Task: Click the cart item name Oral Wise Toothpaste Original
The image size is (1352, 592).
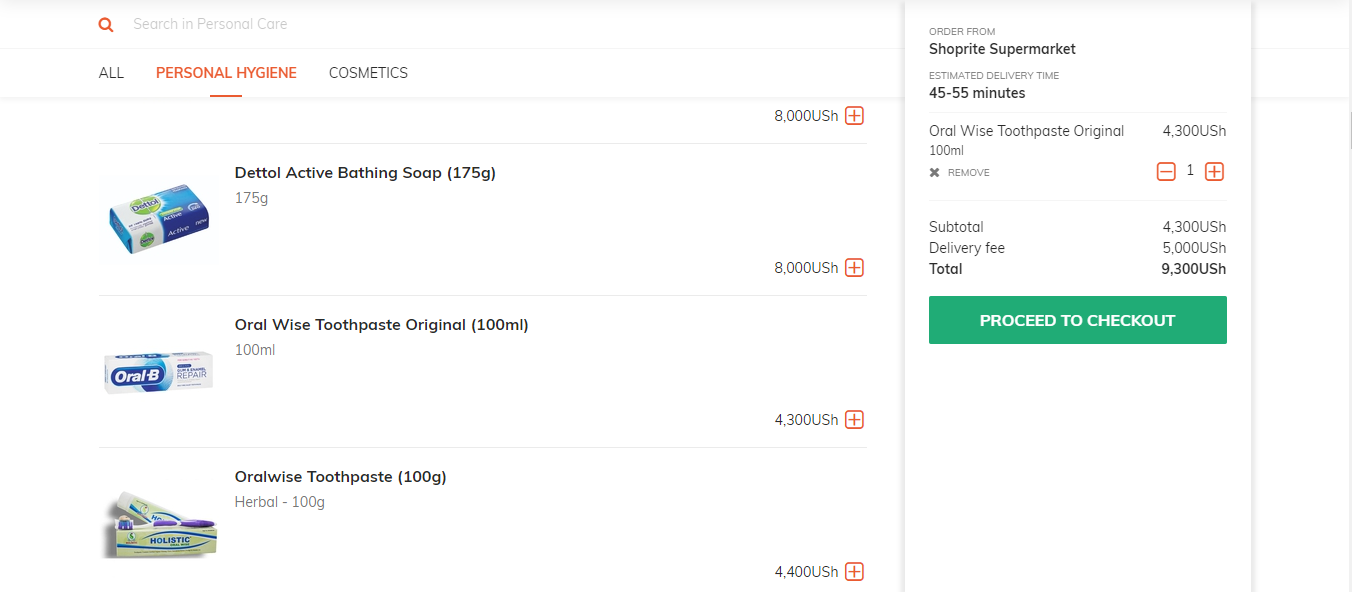Action: pyautogui.click(x=1026, y=131)
